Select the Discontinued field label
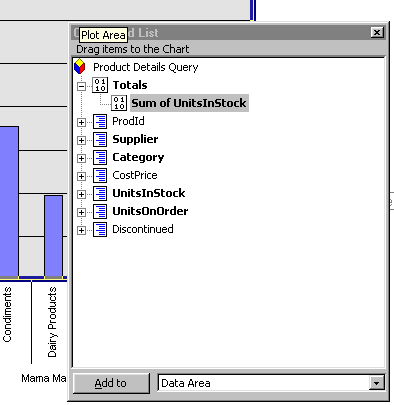 pyautogui.click(x=143, y=229)
